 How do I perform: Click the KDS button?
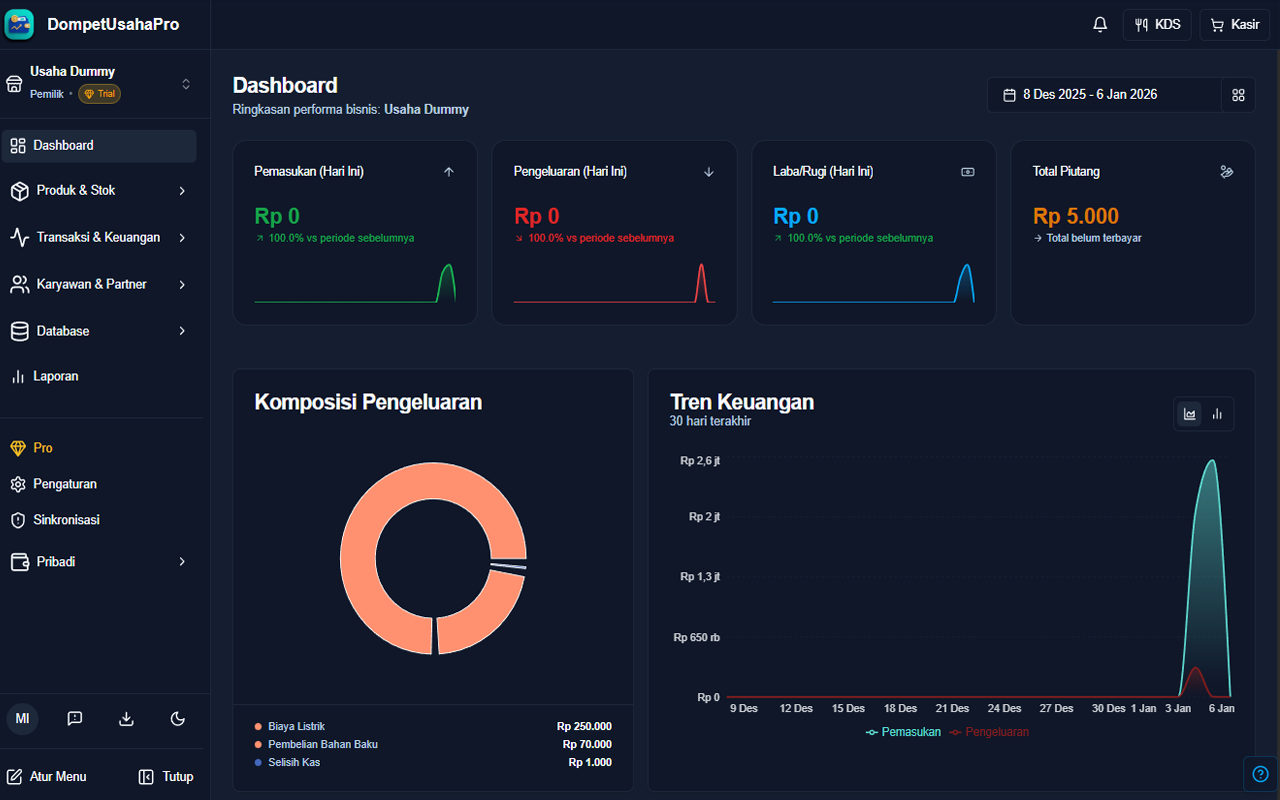click(1157, 24)
